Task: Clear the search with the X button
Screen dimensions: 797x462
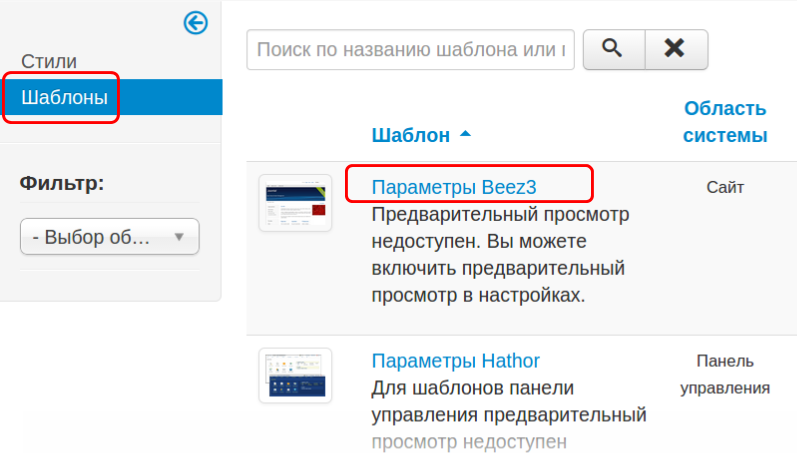Action: pos(676,49)
